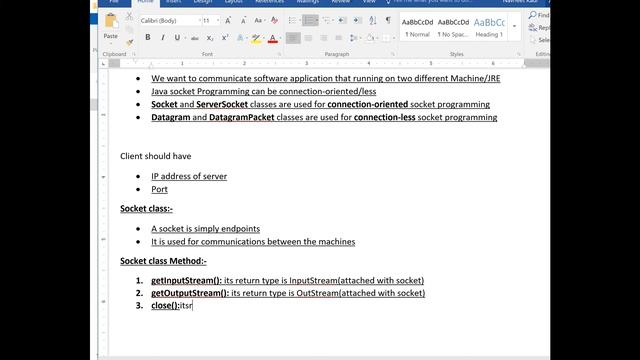Switch to the View tab
The width and height of the screenshot is (640, 360).
pos(369,2)
